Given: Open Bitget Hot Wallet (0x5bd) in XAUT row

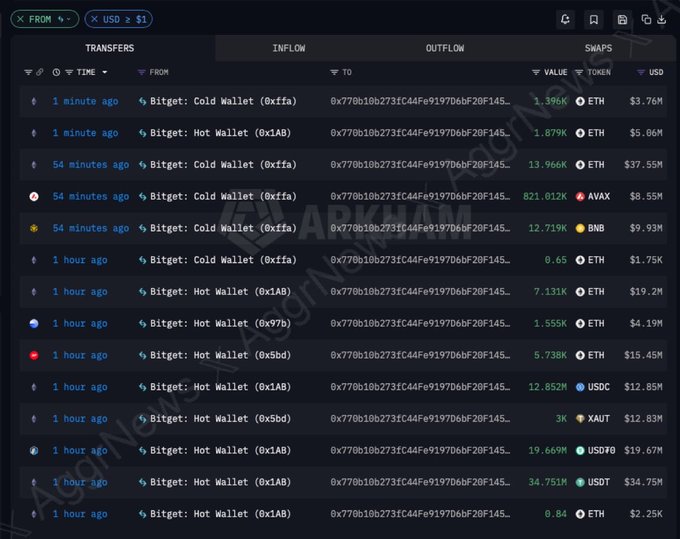Looking at the screenshot, I should [x=220, y=419].
